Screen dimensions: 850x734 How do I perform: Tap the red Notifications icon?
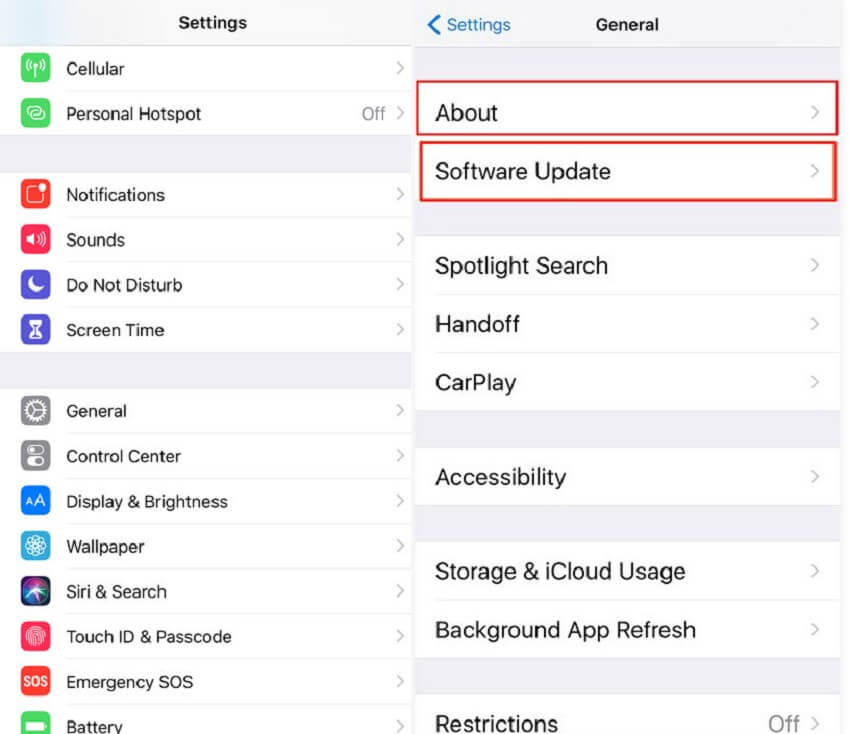click(x=35, y=195)
